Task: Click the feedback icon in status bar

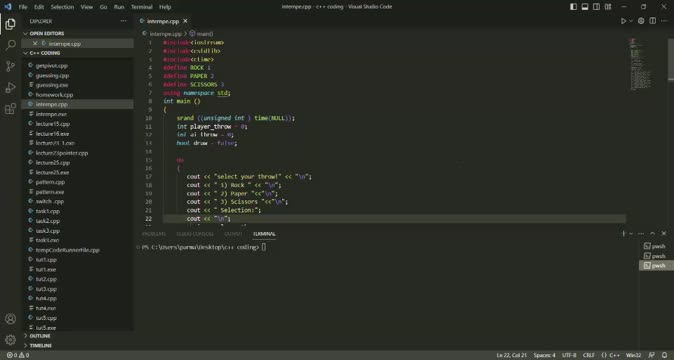Action: (x=651, y=355)
